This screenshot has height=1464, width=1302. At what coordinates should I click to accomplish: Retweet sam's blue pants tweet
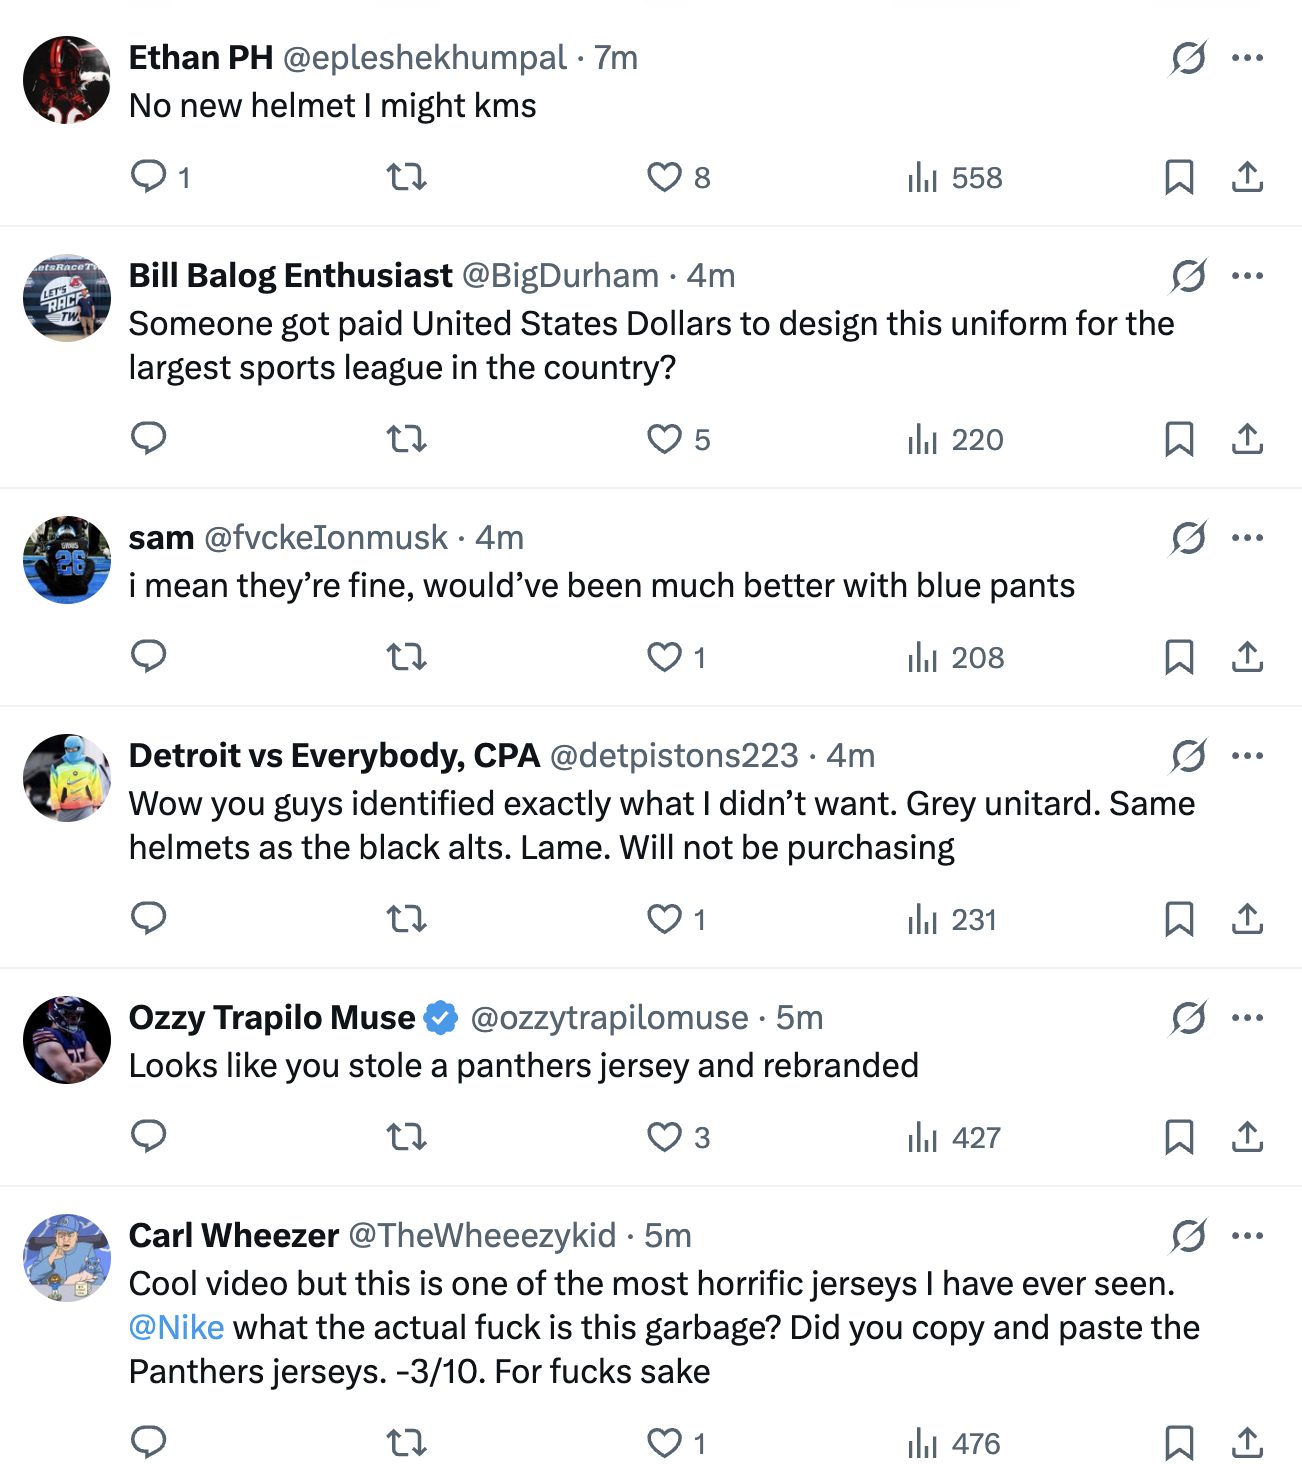[407, 657]
